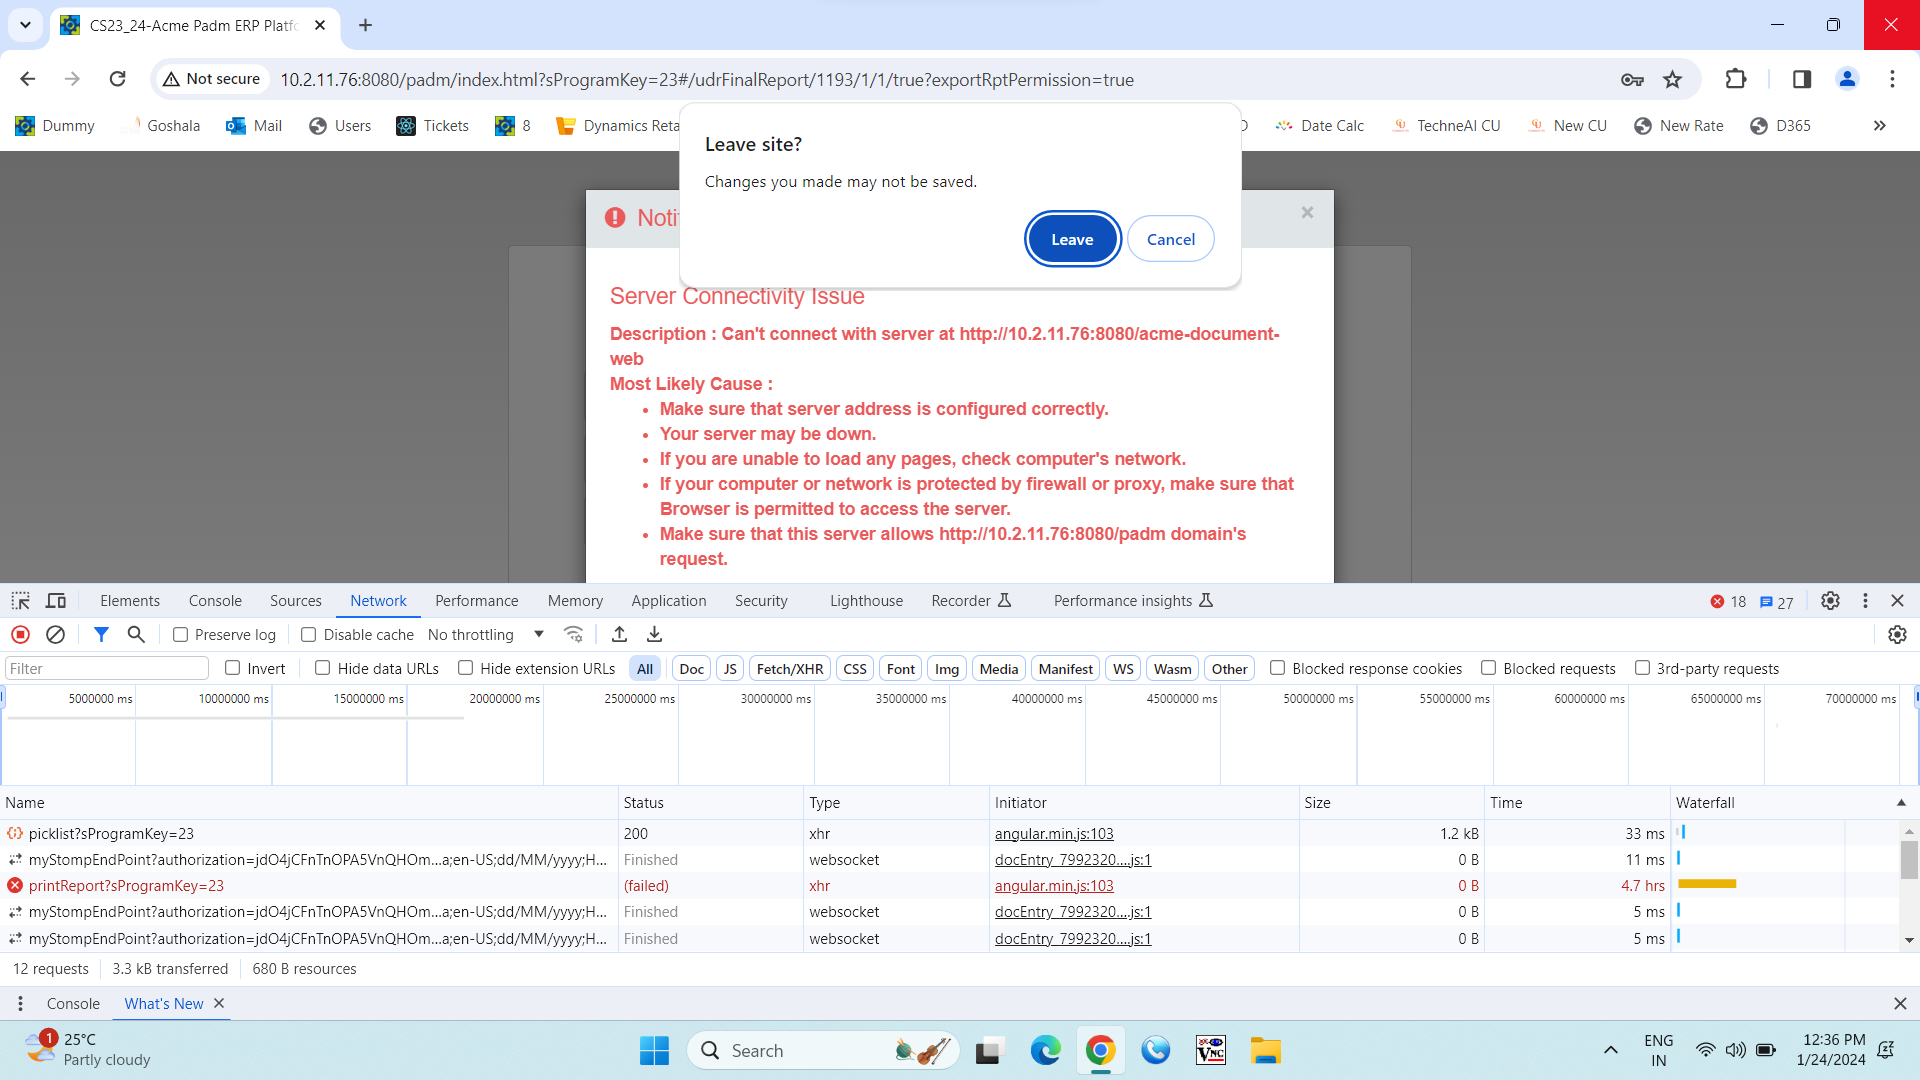Toggle the browser side panel icon

[1802, 79]
